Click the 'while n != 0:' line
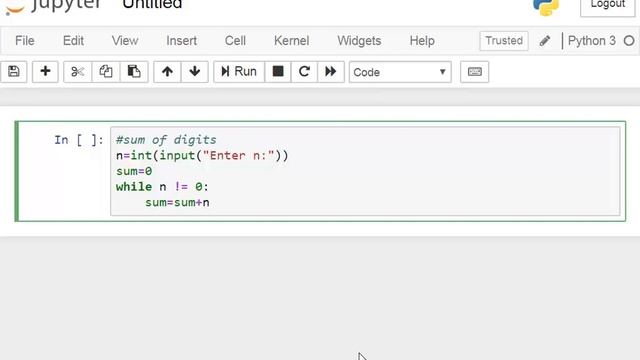Screen dimensions: 640x360 tap(162, 187)
